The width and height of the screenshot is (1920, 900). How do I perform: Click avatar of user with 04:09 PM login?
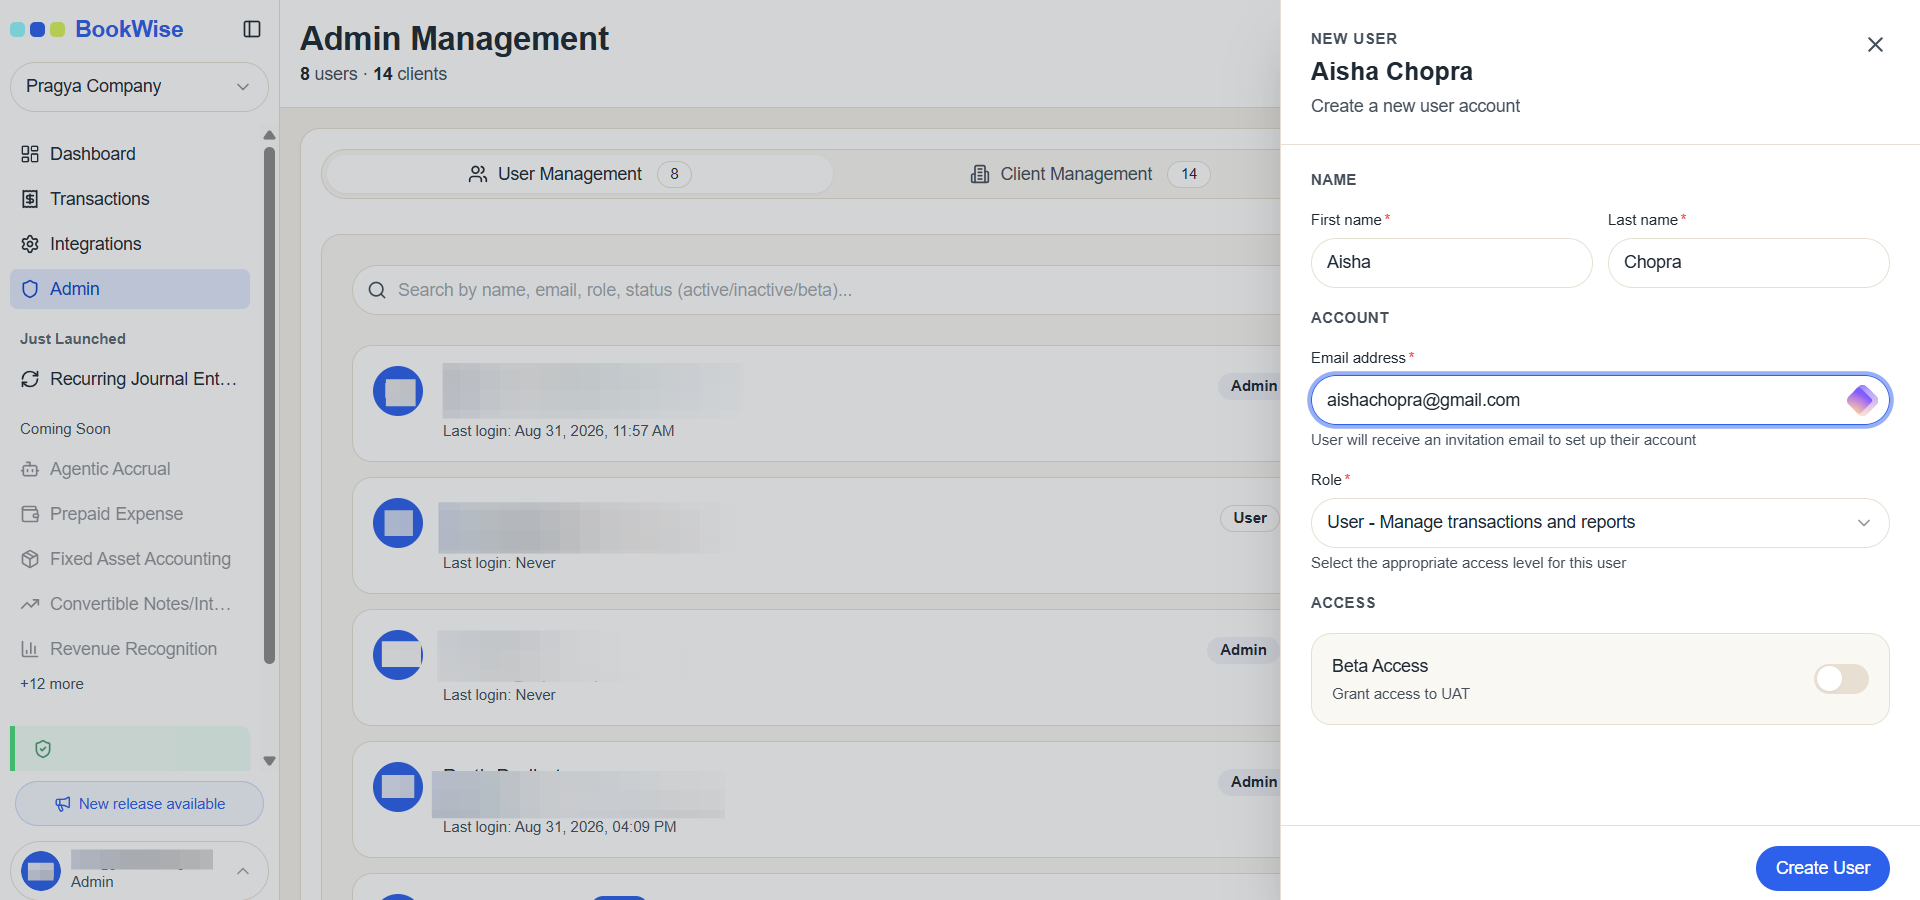coord(398,787)
